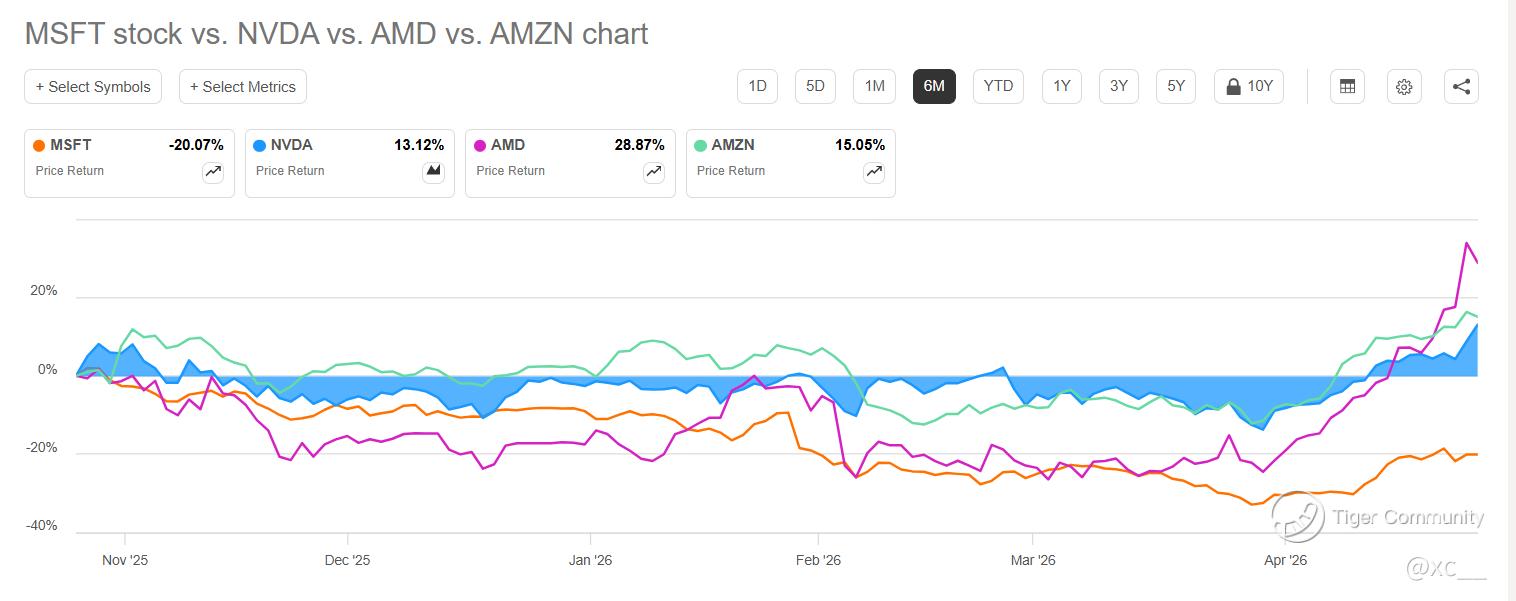Select the 1Y range tab

(1061, 86)
